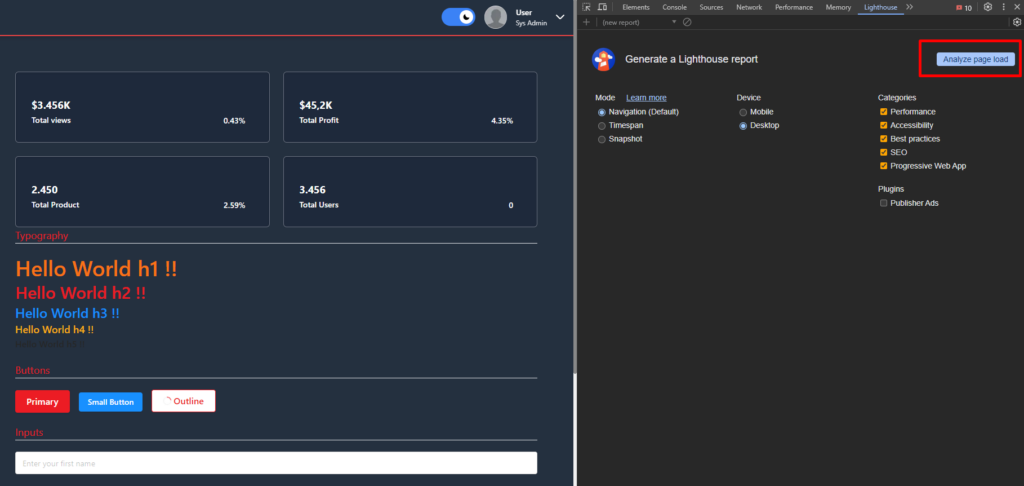Click the red issues counter icon

[964, 7]
